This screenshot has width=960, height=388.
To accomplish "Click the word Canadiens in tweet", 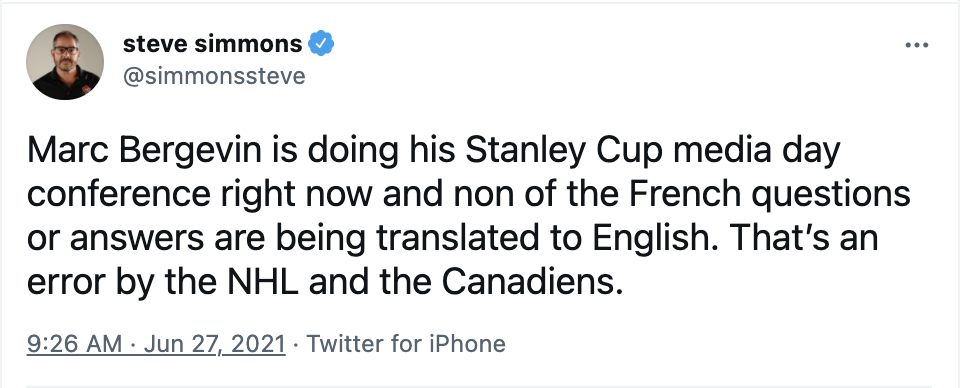I will pos(531,281).
